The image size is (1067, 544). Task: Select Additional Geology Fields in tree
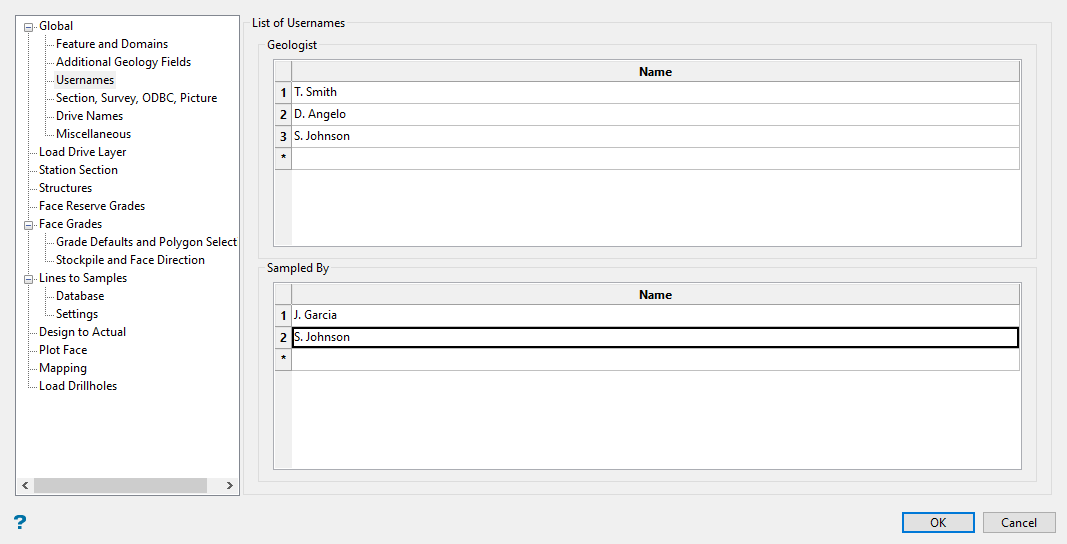click(x=123, y=62)
